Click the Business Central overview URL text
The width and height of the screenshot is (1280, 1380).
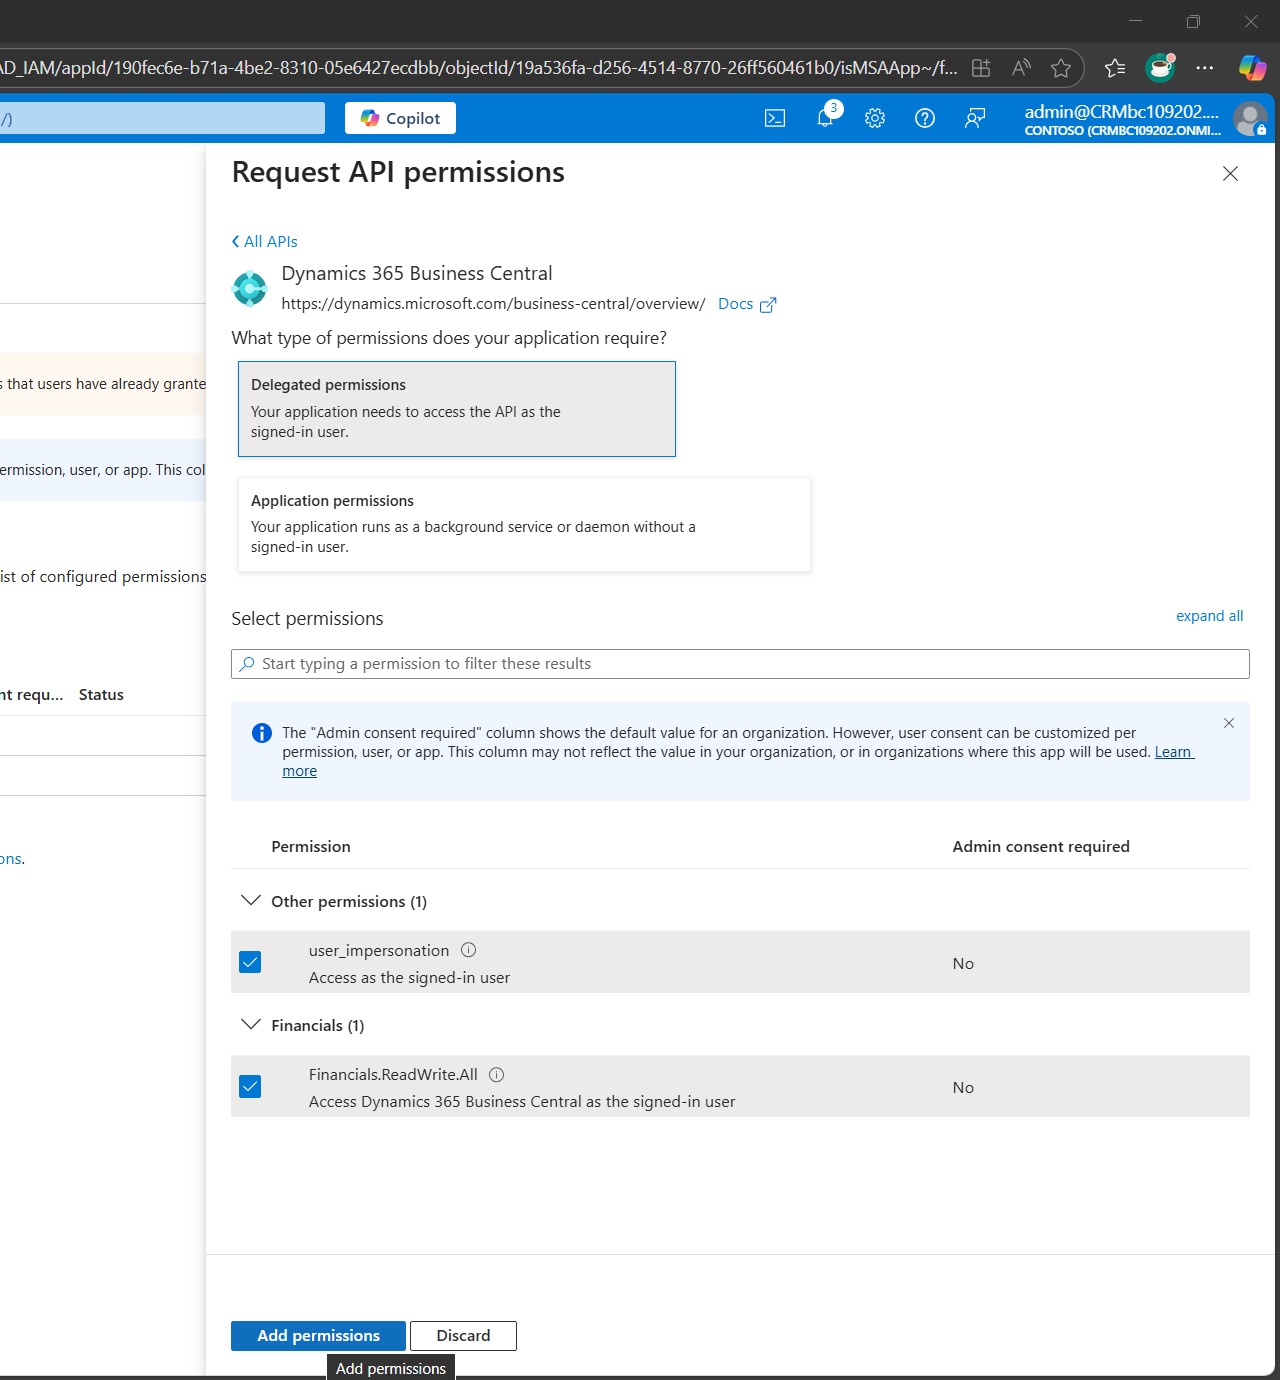pyautogui.click(x=493, y=304)
